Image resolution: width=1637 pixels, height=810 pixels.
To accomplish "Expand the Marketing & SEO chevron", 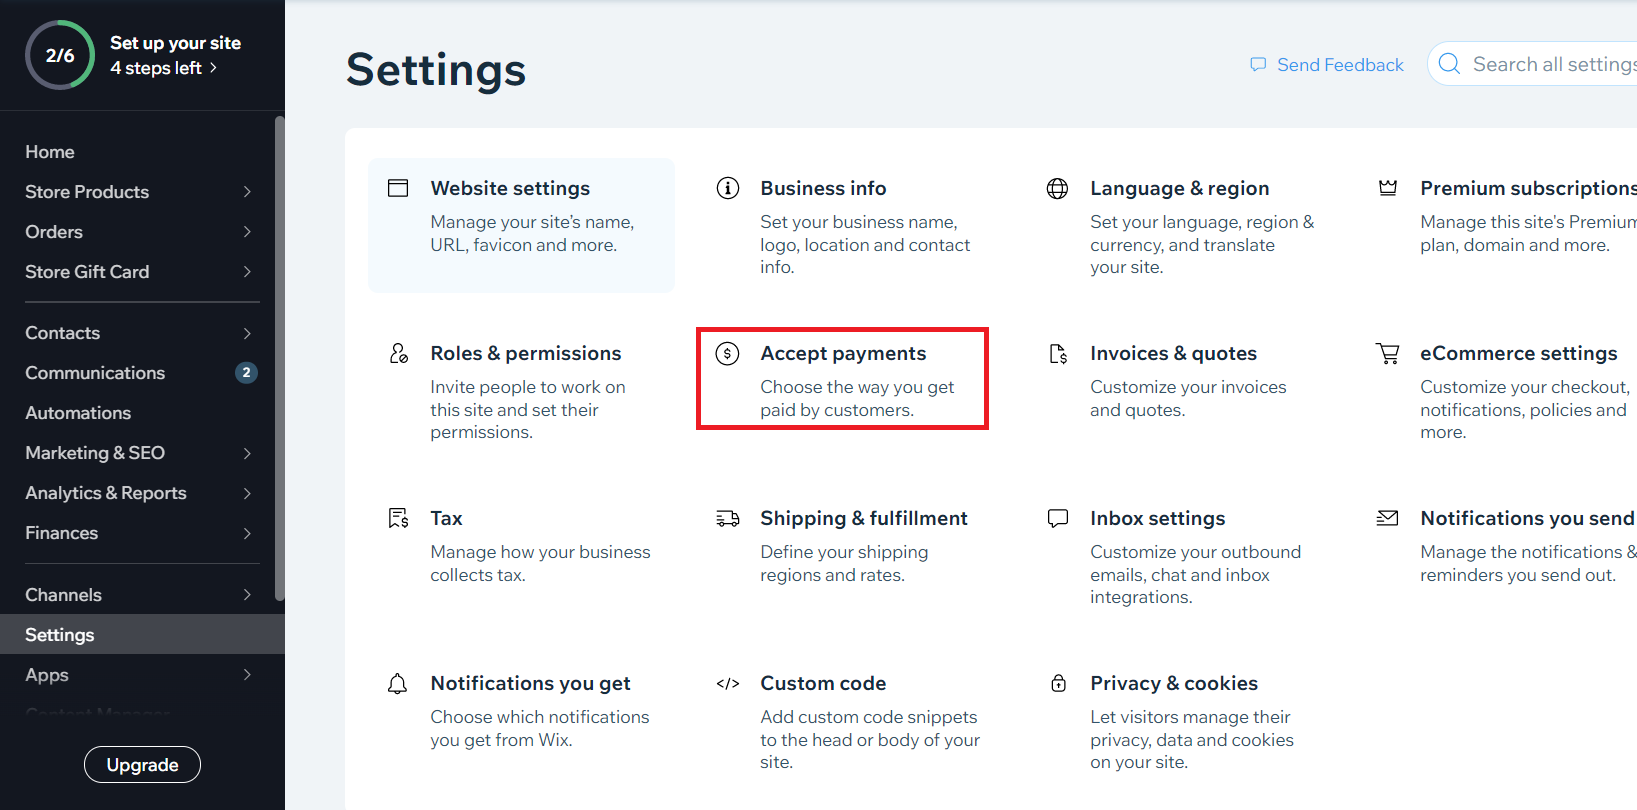I will tap(247, 453).
